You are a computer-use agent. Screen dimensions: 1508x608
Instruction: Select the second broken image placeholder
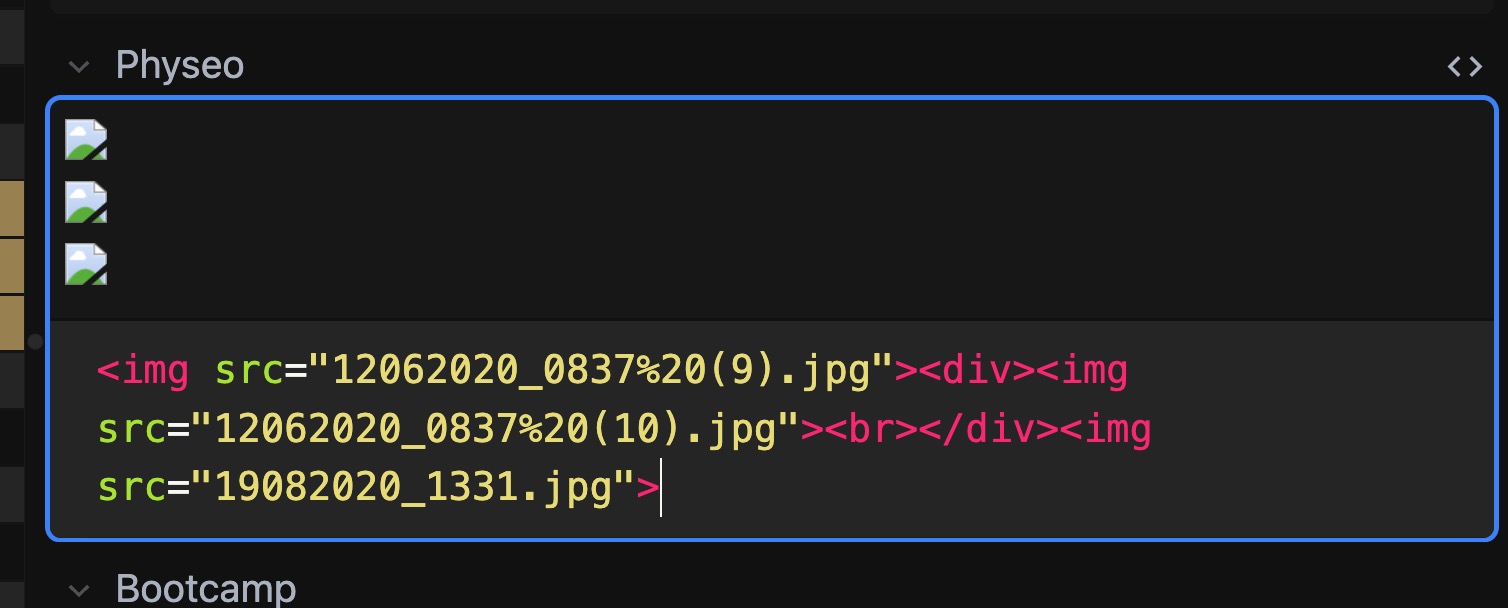(x=86, y=202)
